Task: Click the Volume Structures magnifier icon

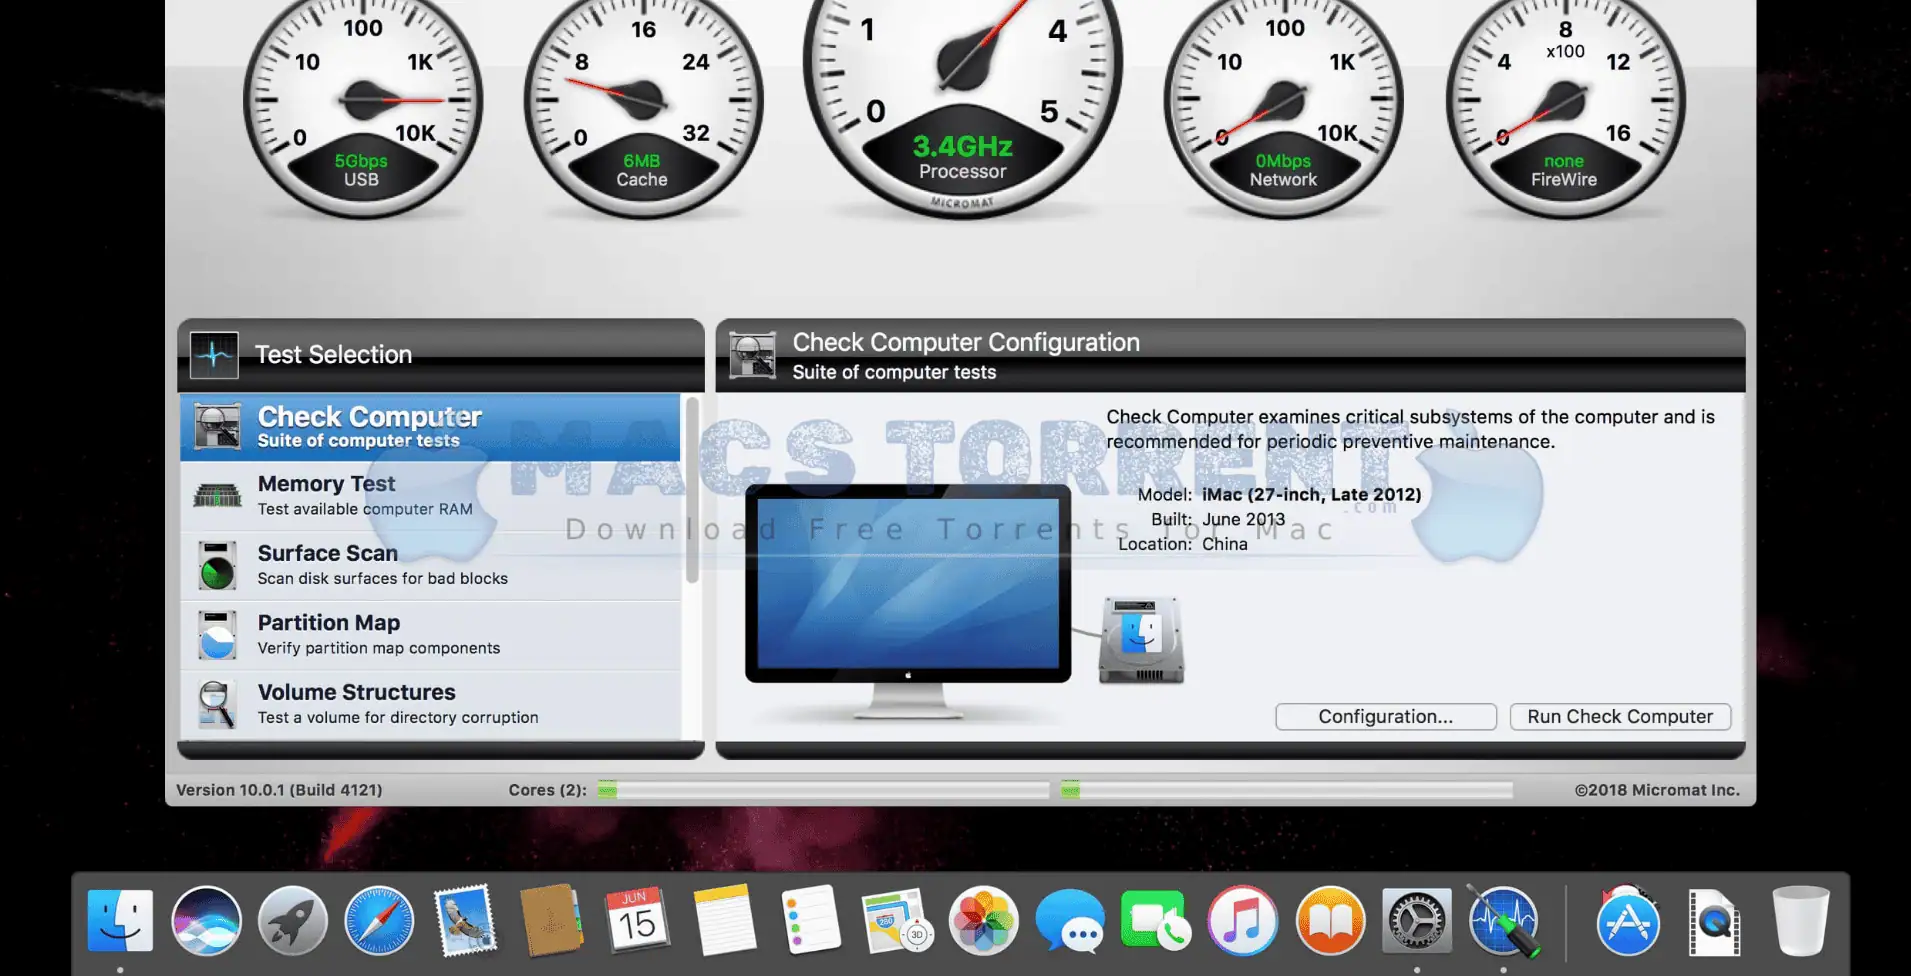Action: 217,704
